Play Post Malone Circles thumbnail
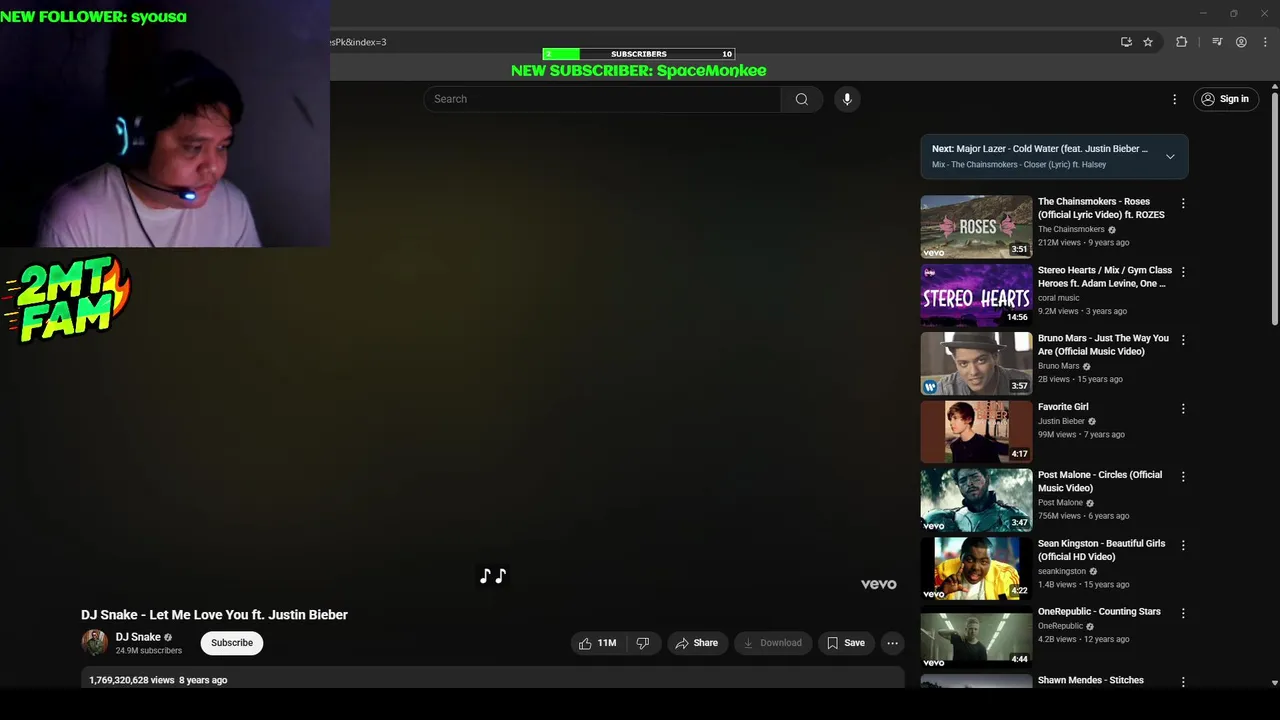The image size is (1280, 720). pyautogui.click(x=976, y=500)
